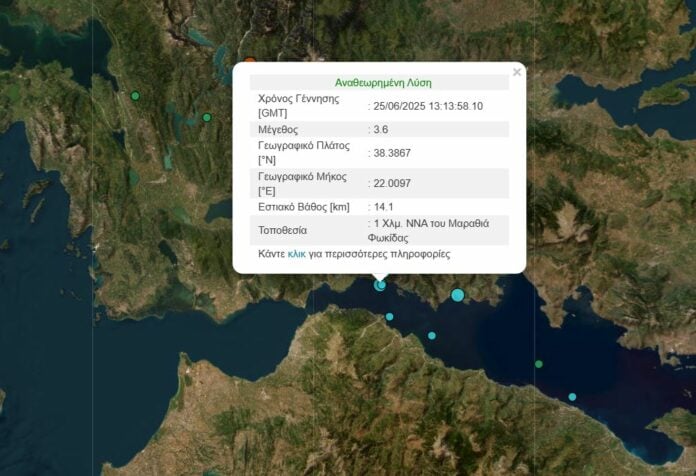
Task: Click the 'Χρόνος Γέννησης [GMT]' label
Action: pos(299,106)
